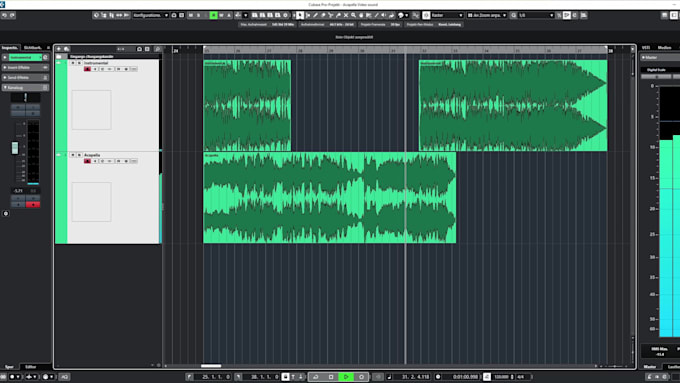
Task: Toggle the Write automation (W) toolbar button
Action: coord(221,15)
